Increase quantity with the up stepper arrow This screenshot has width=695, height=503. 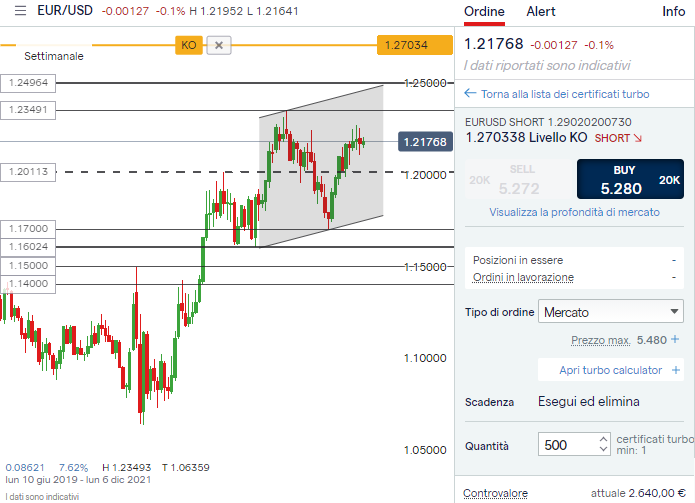coord(601,439)
